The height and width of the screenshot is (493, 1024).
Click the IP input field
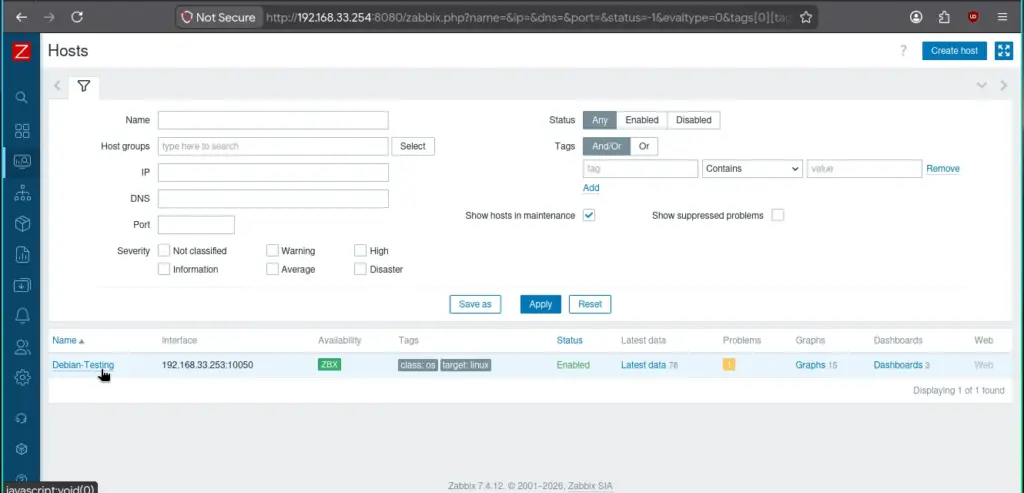point(273,172)
